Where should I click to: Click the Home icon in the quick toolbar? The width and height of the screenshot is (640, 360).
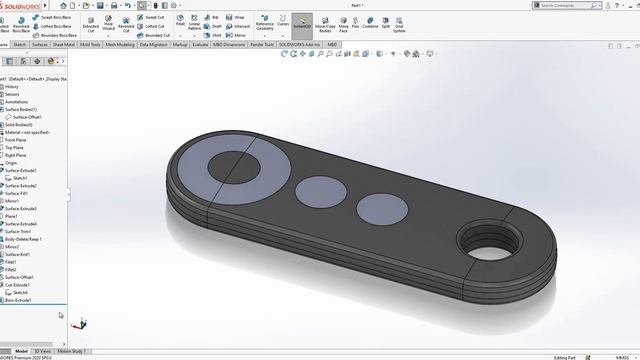[63, 5]
